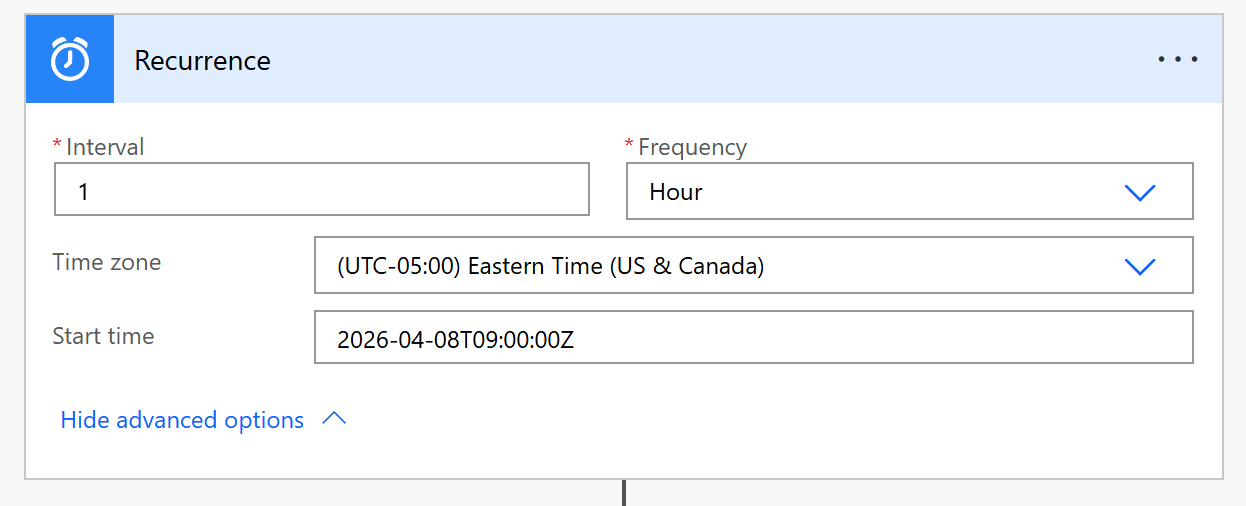Click the Frequency field label
Viewport: 1246px width, 506px height.
pyautogui.click(x=692, y=147)
